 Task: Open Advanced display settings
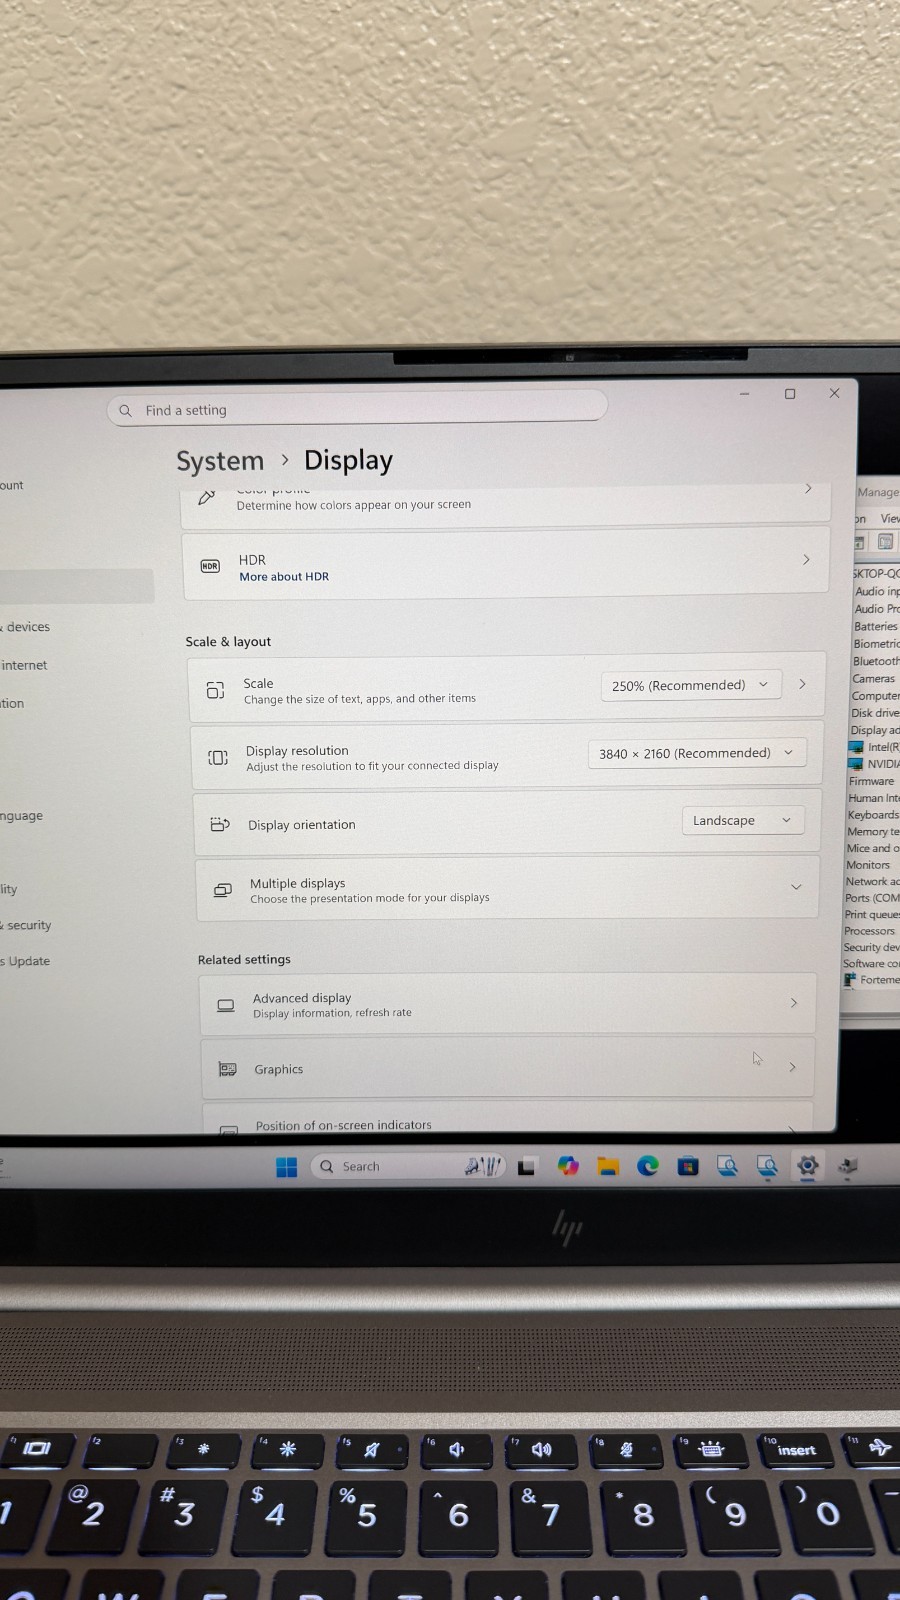508,1004
